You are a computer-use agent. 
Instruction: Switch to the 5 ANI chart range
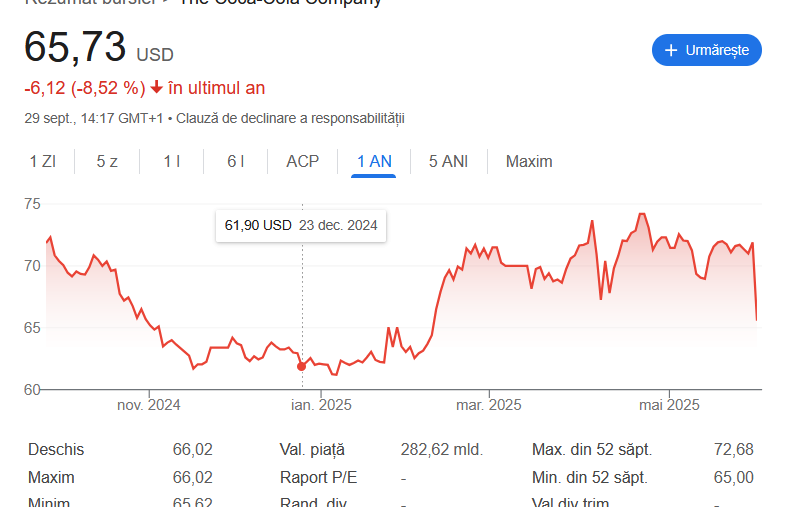(448, 161)
